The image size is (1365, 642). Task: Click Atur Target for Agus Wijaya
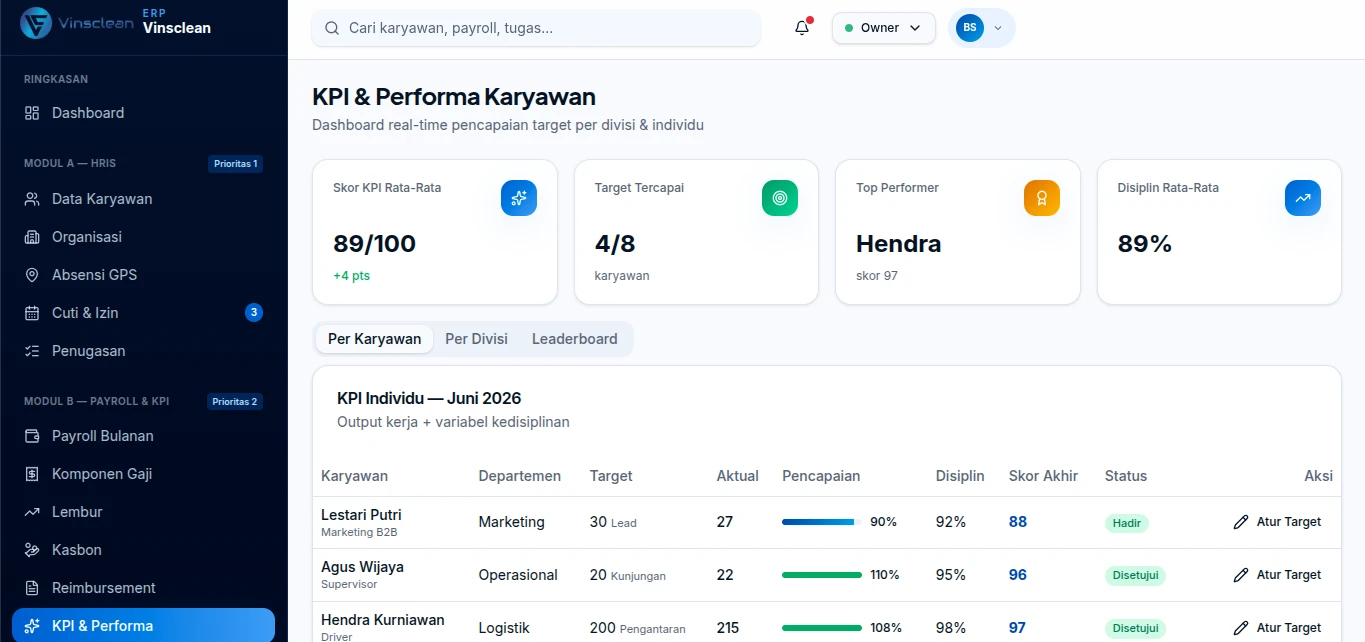[x=1277, y=575]
